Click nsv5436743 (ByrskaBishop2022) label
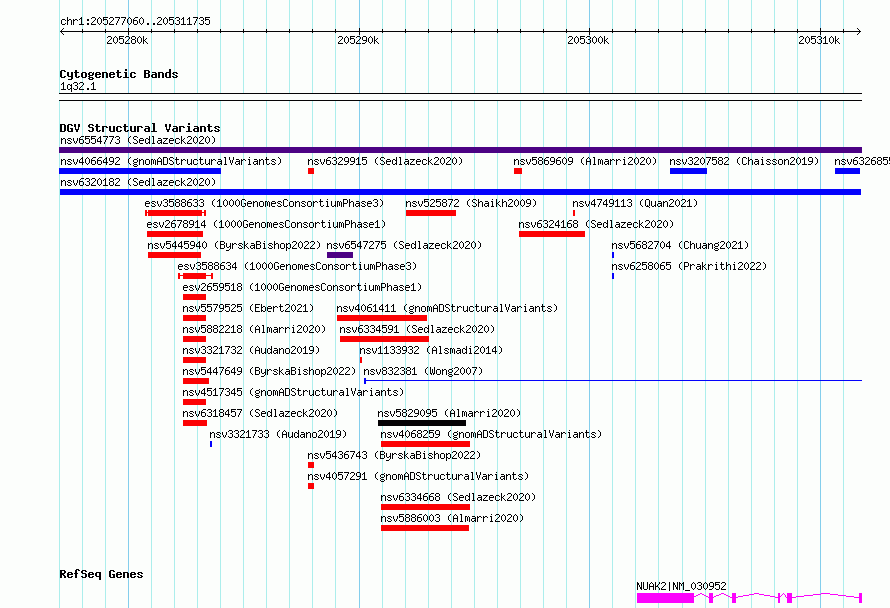This screenshot has width=890, height=608. coord(394,455)
